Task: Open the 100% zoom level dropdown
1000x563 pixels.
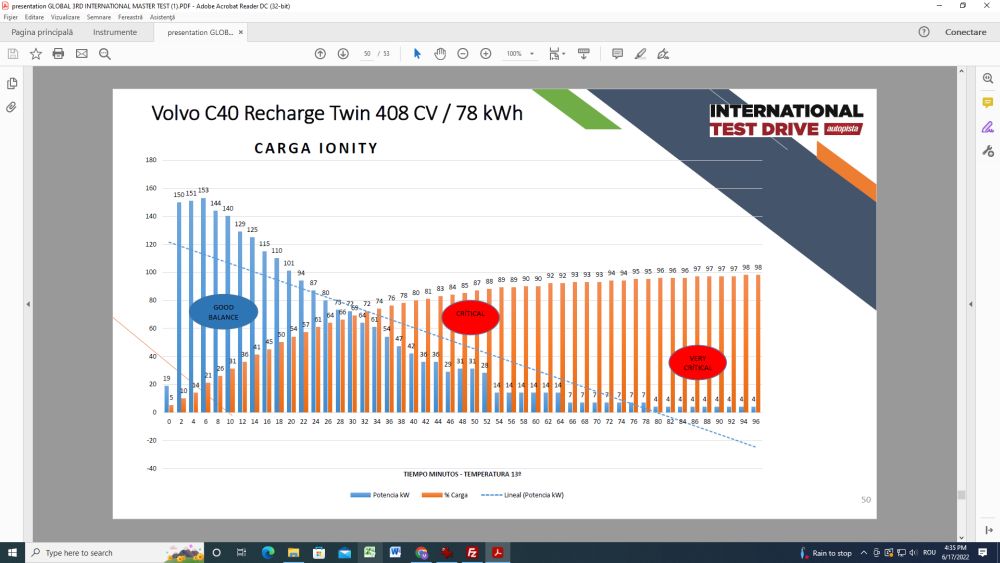Action: coord(520,54)
